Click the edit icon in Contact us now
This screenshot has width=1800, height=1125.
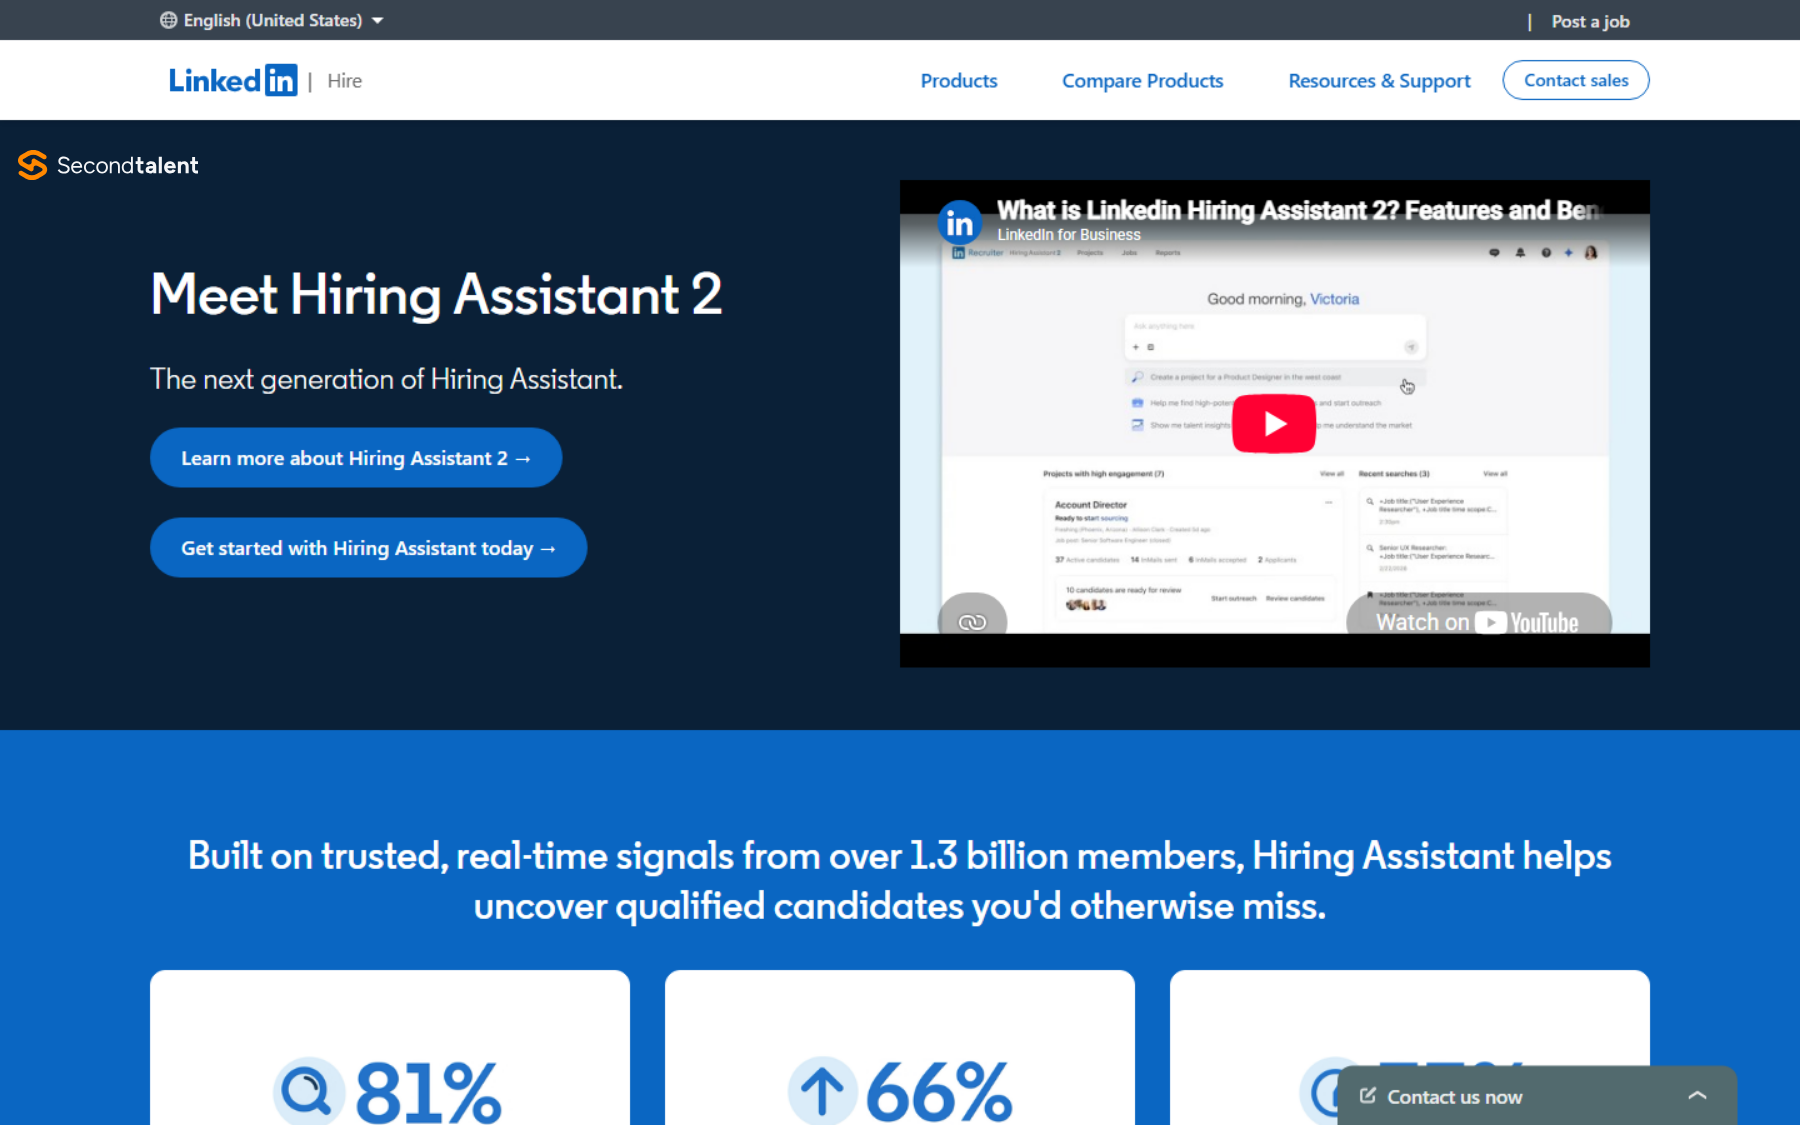[x=1367, y=1096]
